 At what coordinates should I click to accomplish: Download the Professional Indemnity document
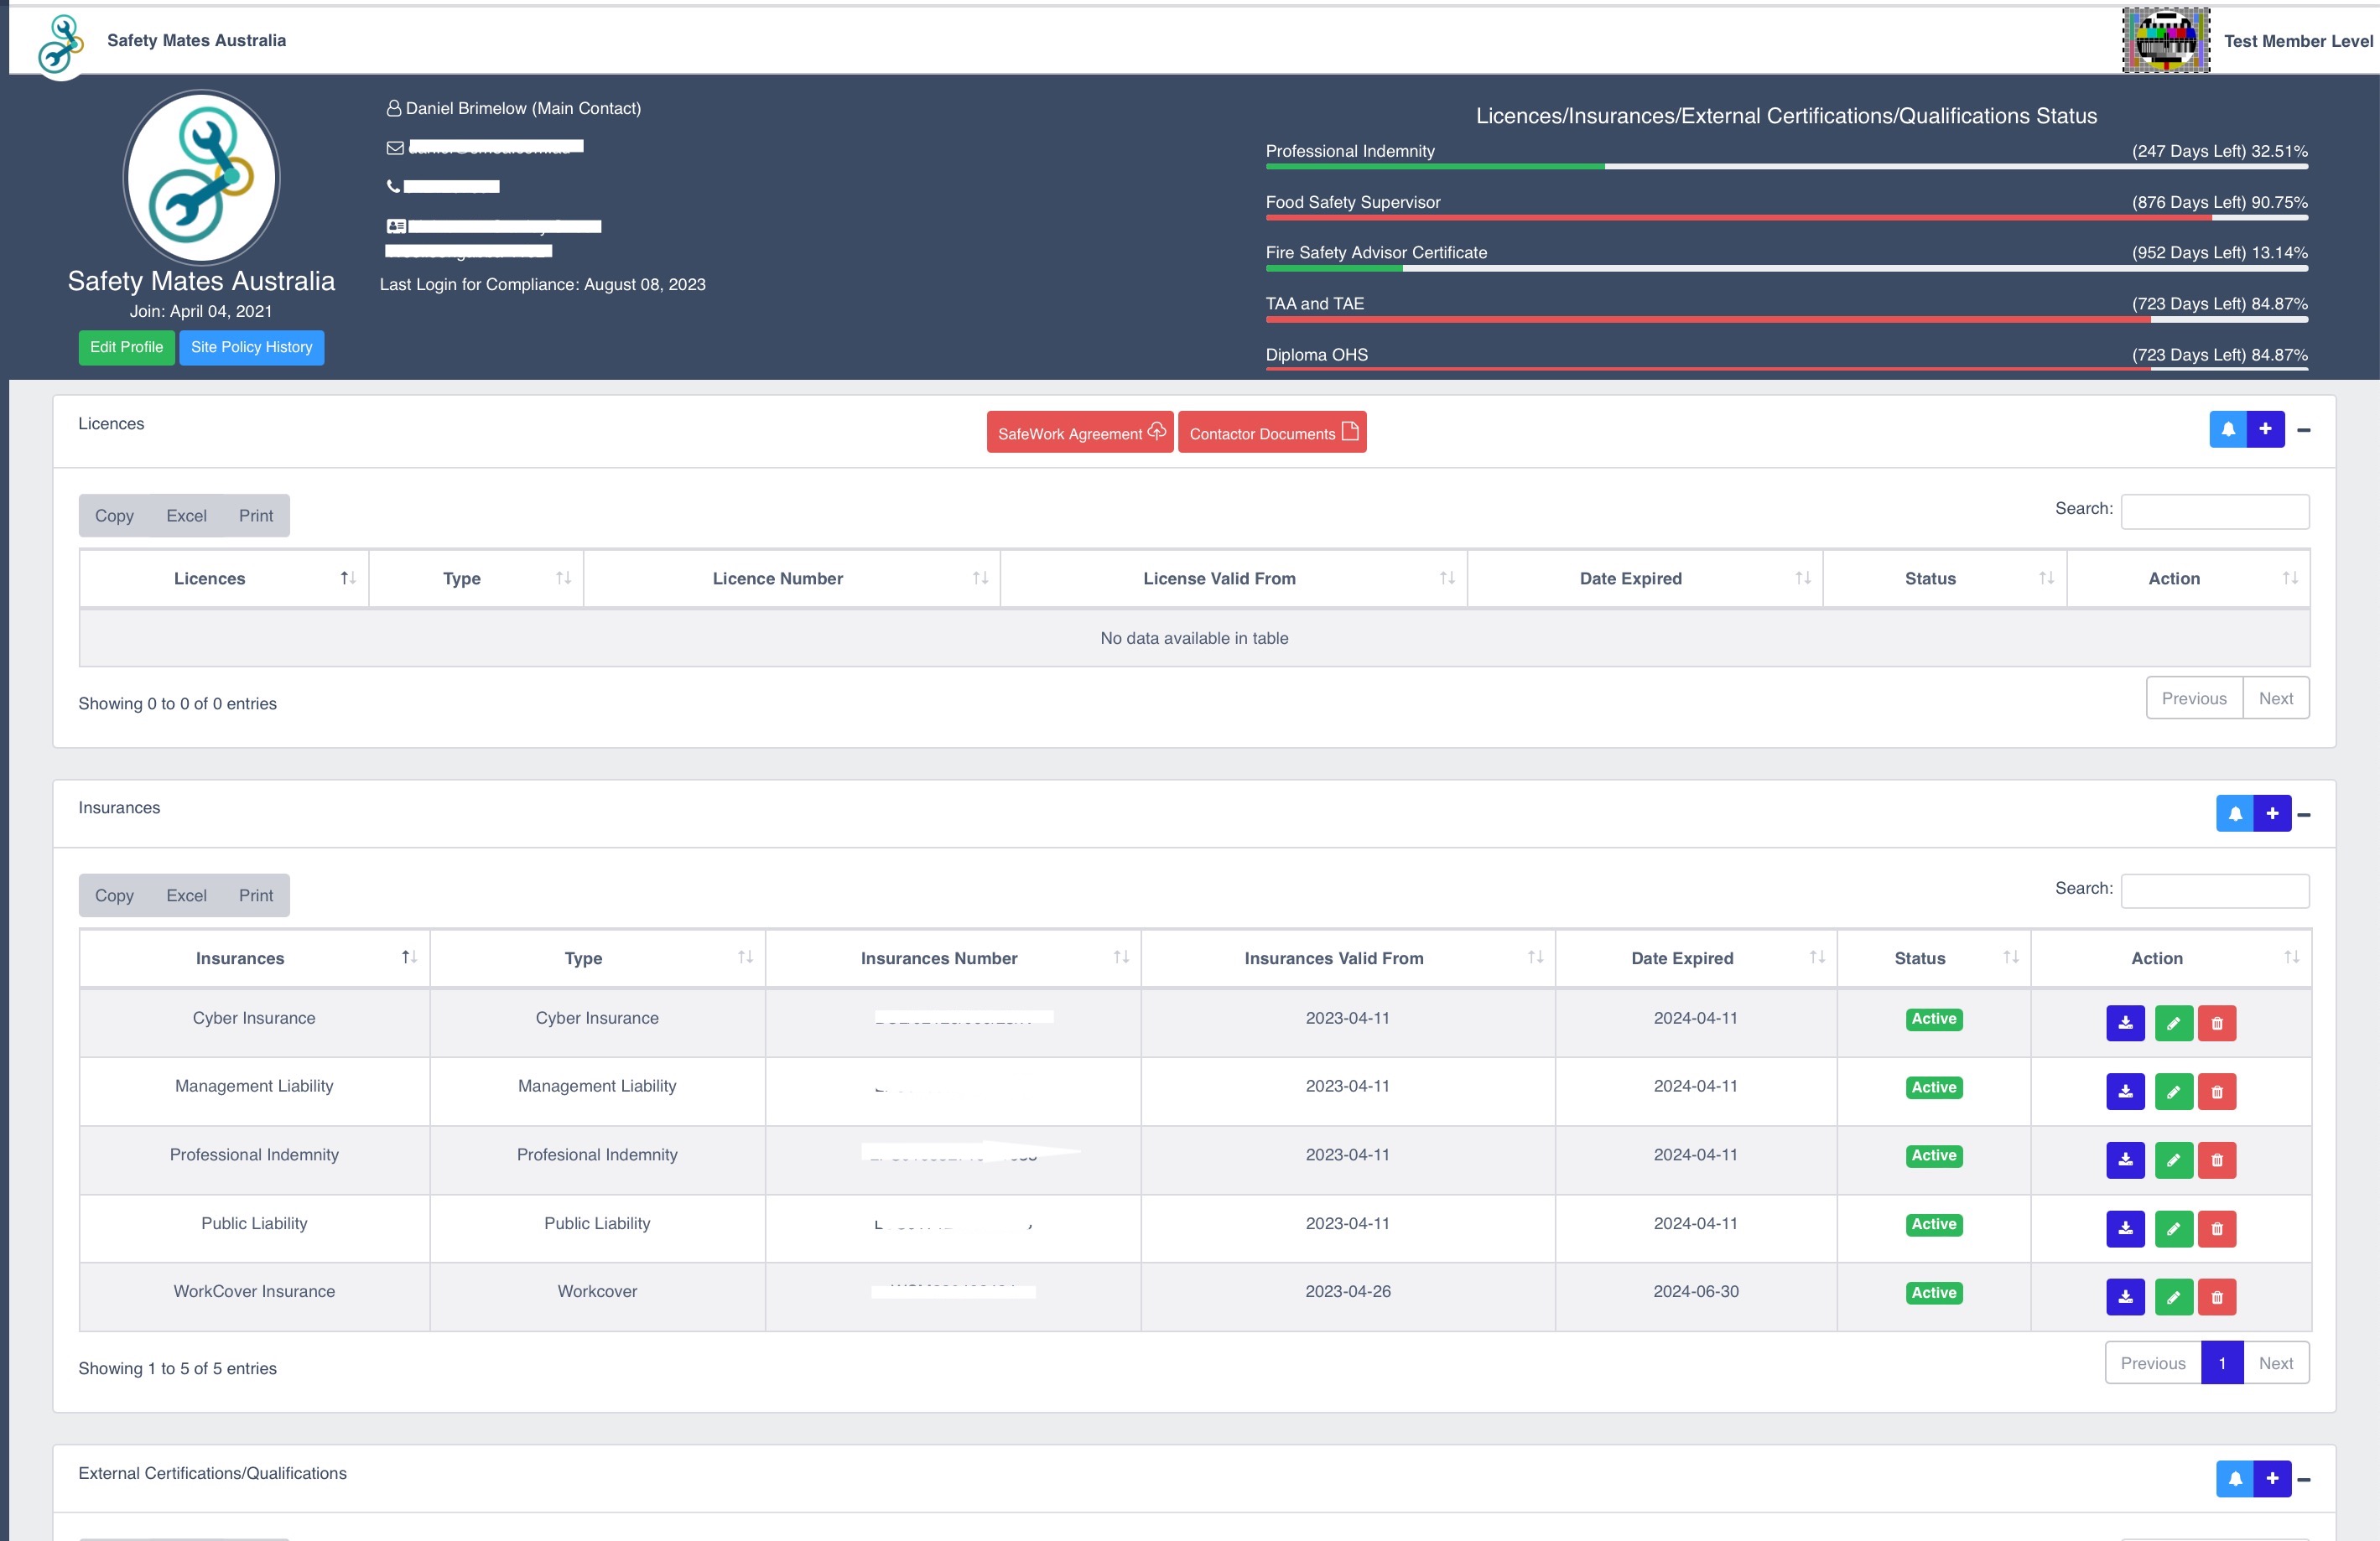click(x=2125, y=1160)
